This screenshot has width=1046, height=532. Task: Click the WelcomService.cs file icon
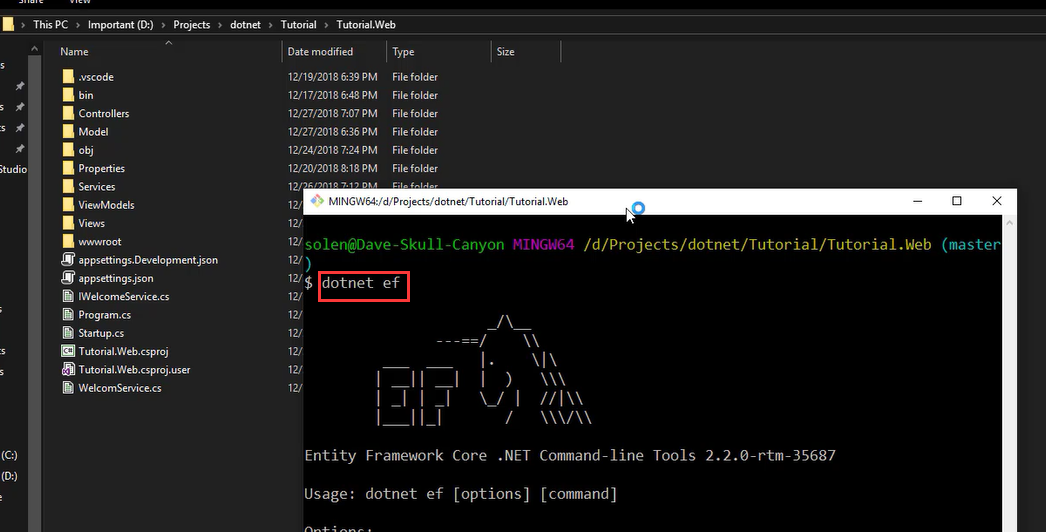coord(68,388)
